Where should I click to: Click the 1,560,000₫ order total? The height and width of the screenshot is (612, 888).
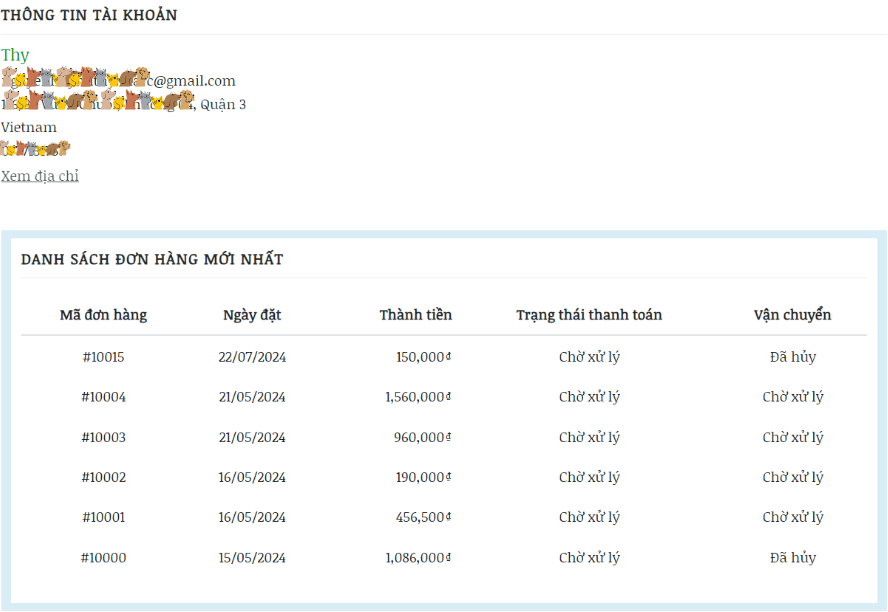click(x=418, y=397)
